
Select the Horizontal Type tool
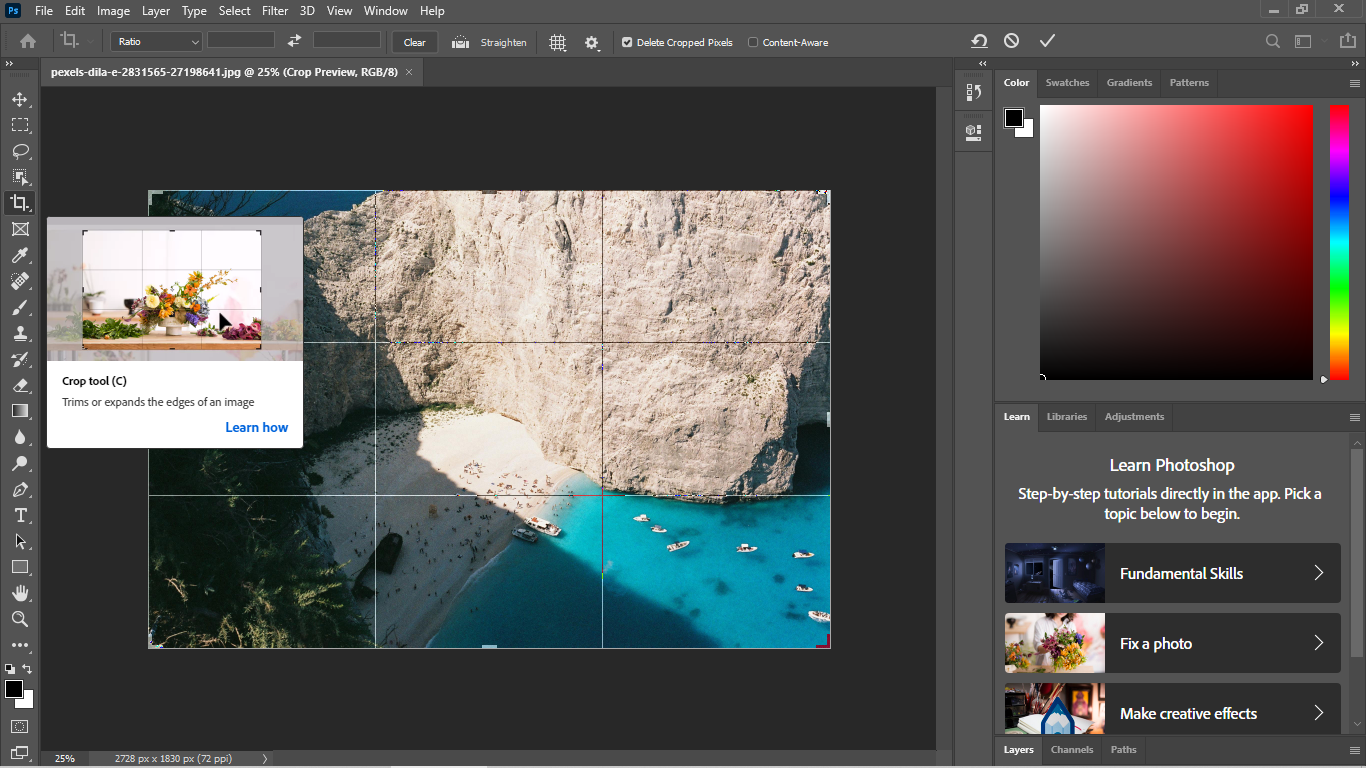pyautogui.click(x=20, y=516)
